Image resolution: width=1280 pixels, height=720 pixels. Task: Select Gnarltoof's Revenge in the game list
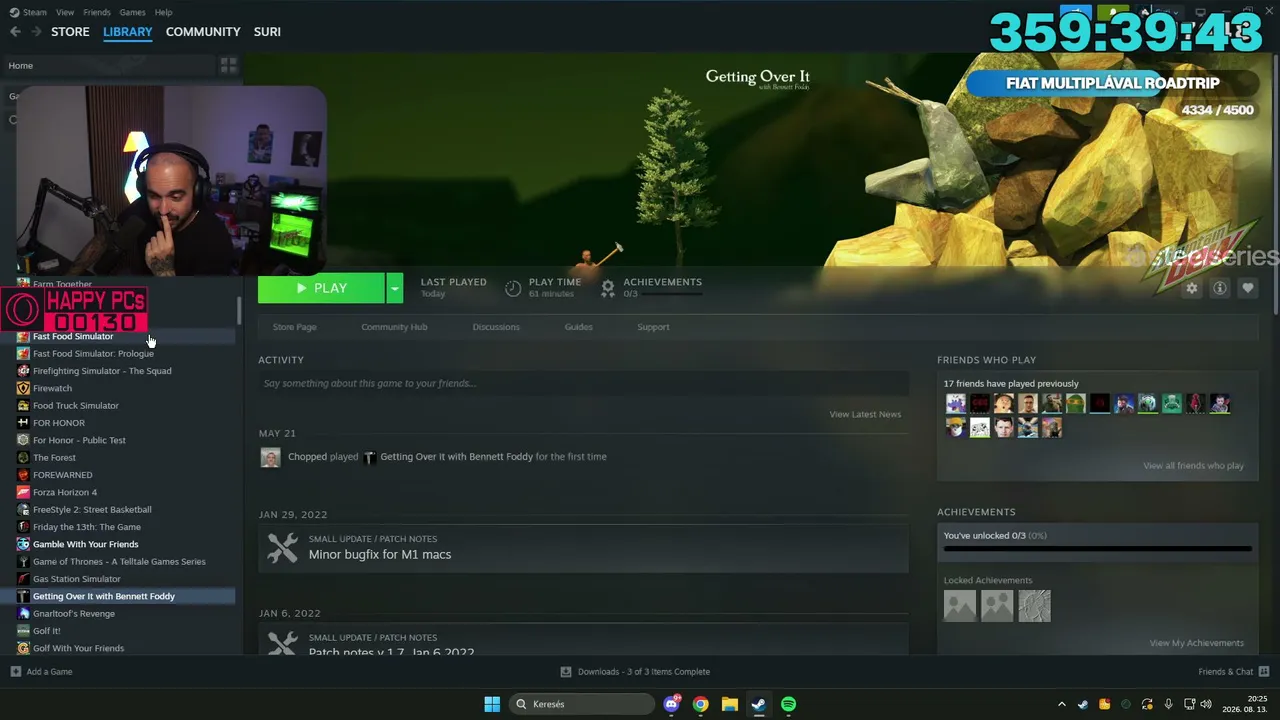click(74, 614)
